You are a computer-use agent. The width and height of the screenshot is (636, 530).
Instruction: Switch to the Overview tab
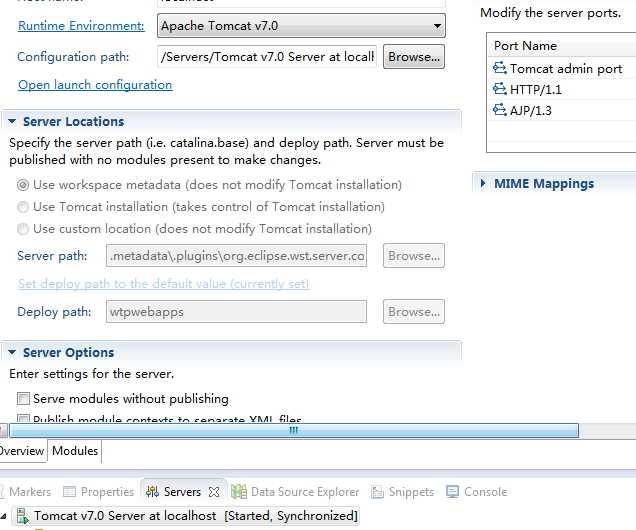point(21,451)
